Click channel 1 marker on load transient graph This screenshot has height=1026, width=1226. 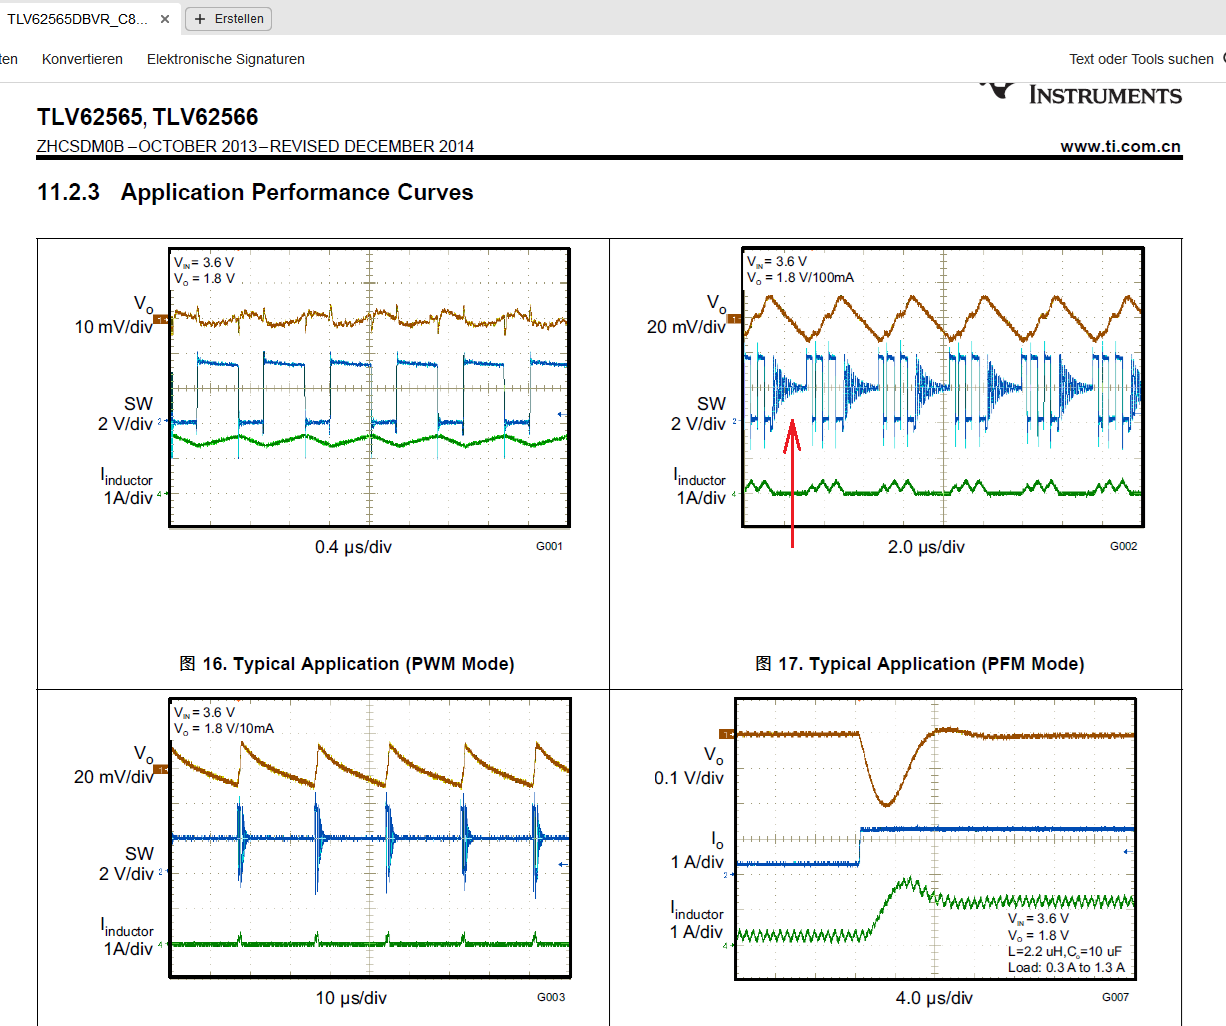[x=727, y=734]
